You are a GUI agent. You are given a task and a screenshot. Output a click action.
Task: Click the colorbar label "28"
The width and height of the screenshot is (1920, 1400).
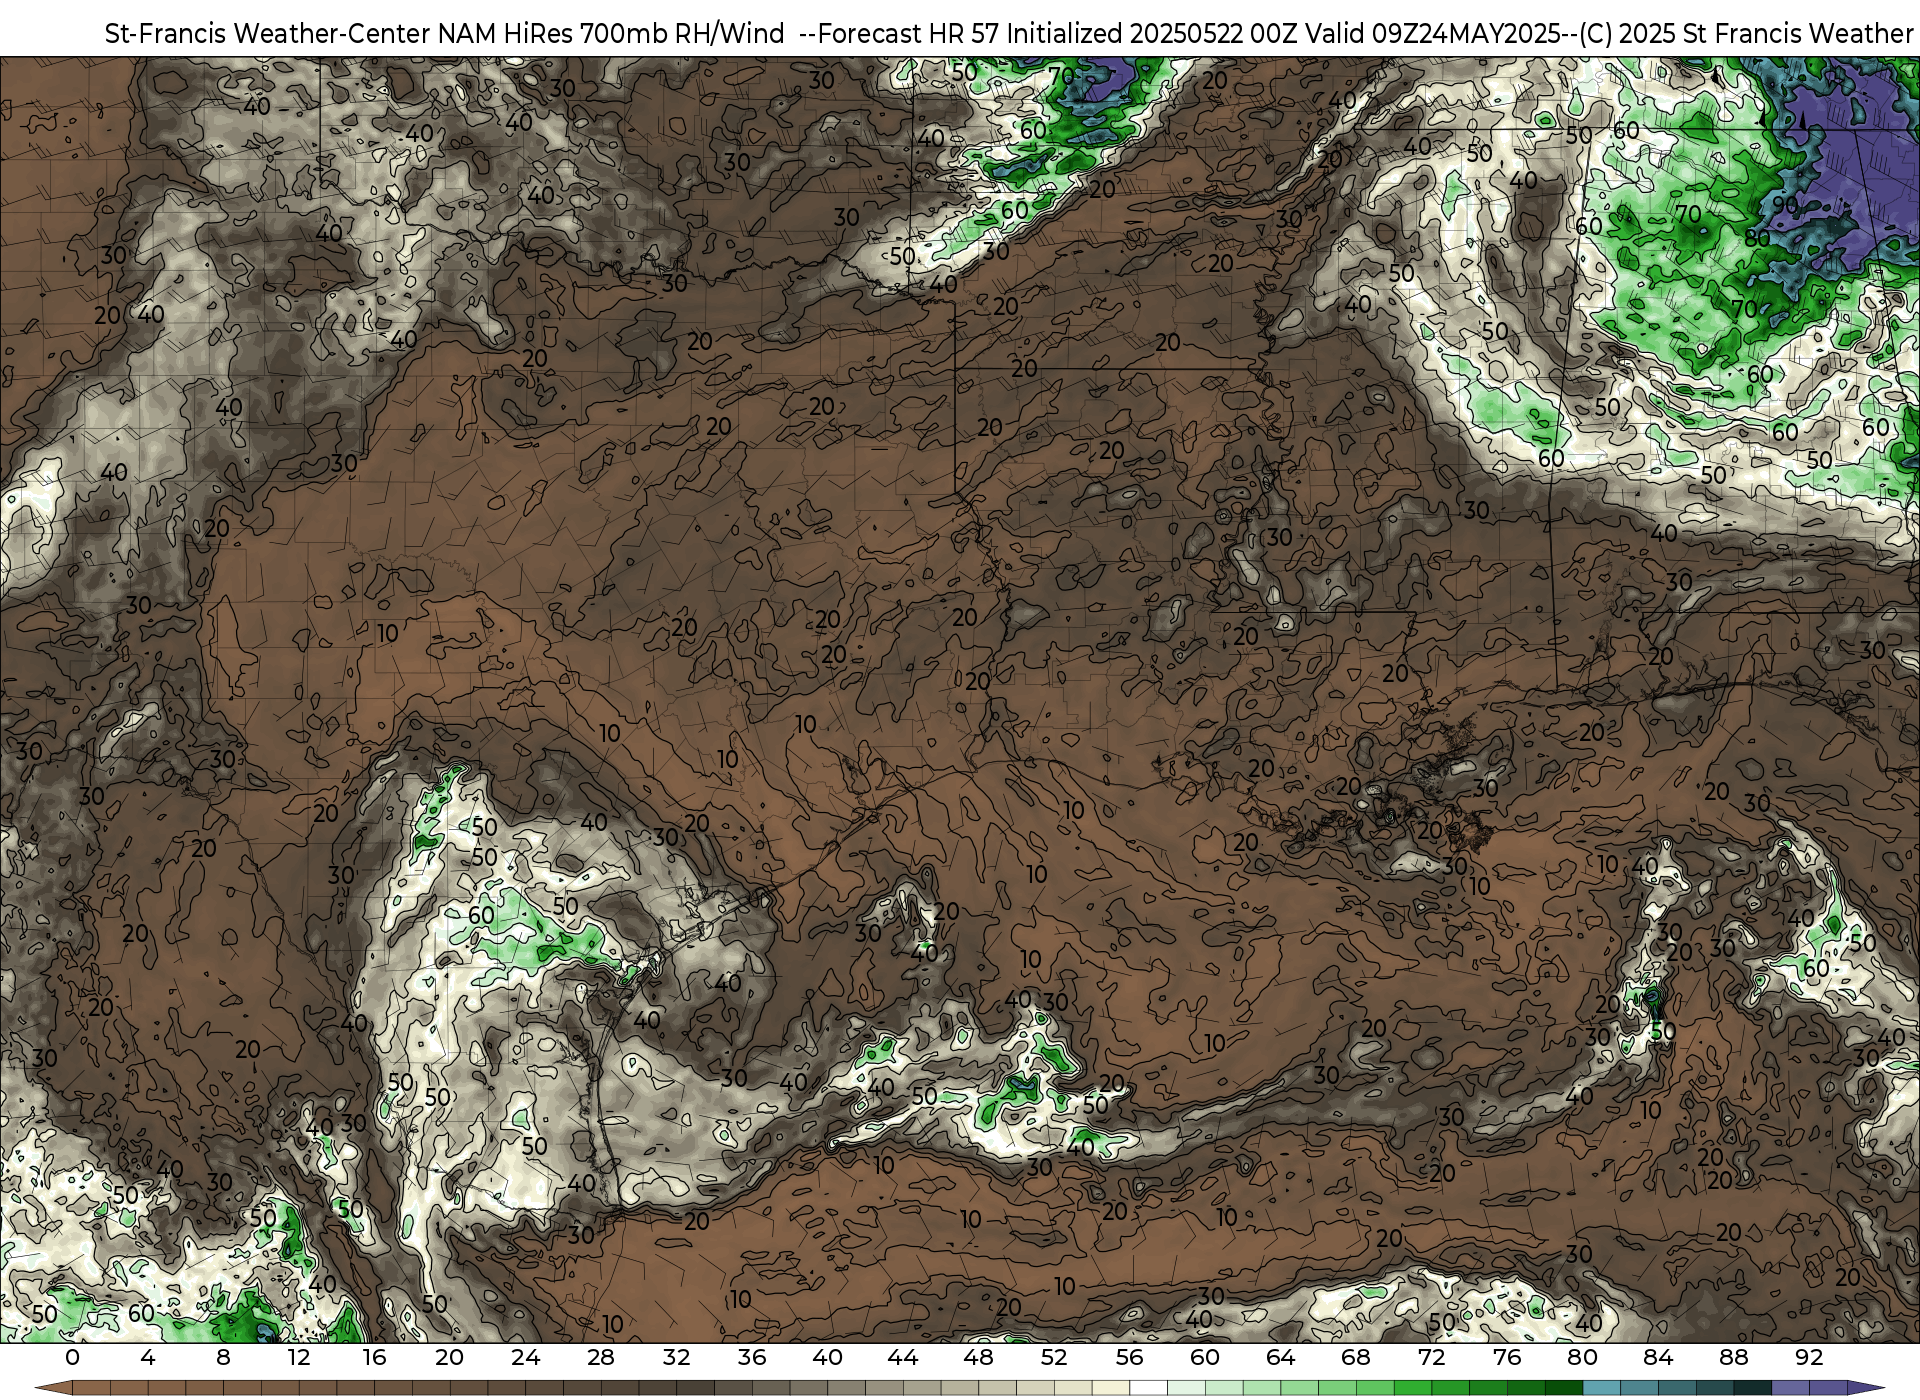pos(601,1358)
